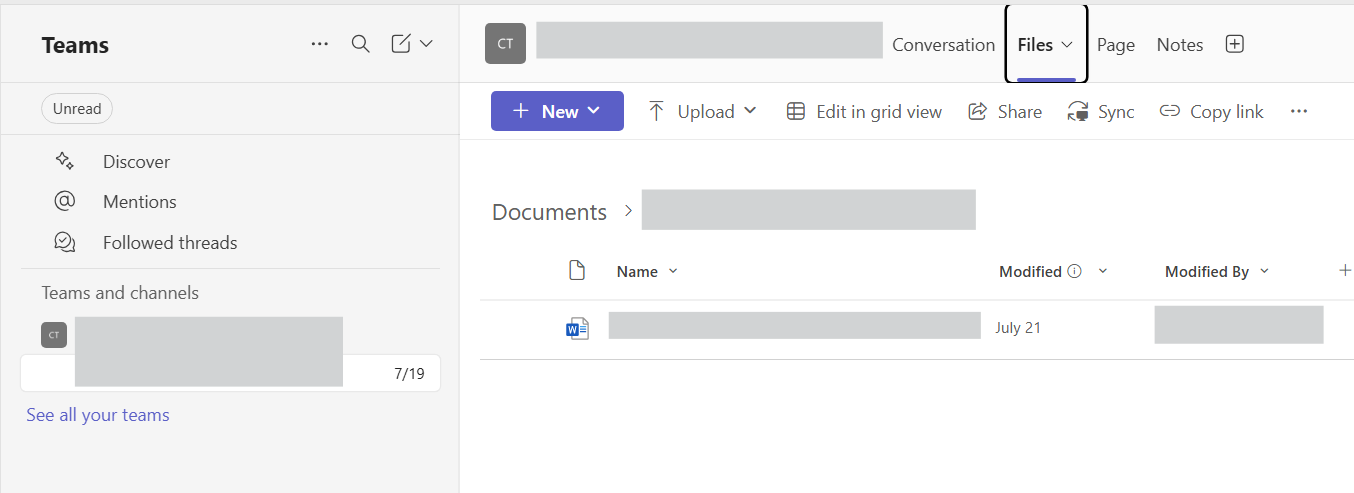The width and height of the screenshot is (1354, 493).
Task: Click the Share toolbar button
Action: [x=1005, y=112]
